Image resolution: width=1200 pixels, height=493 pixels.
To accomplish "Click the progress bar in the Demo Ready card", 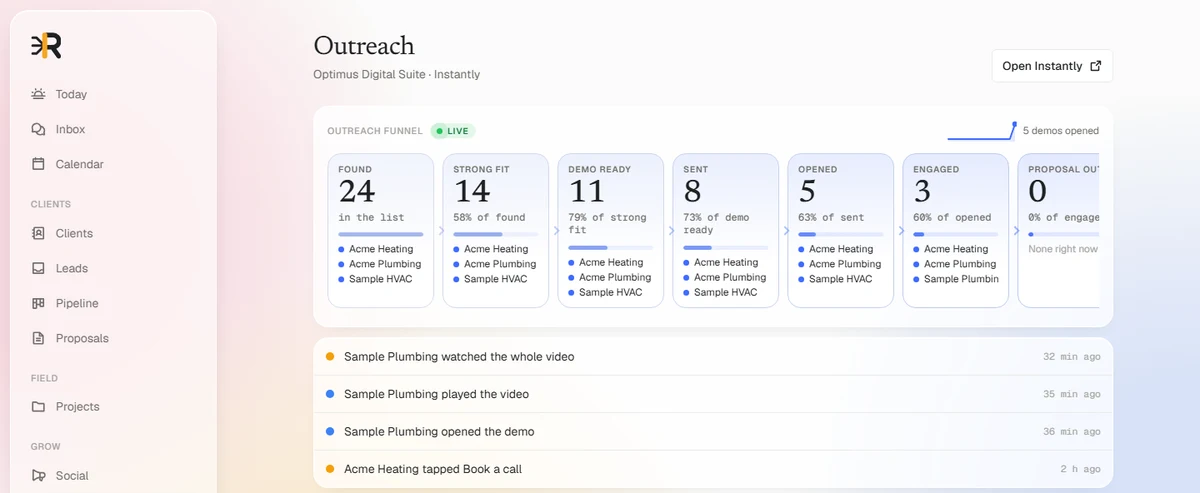I will [x=611, y=247].
